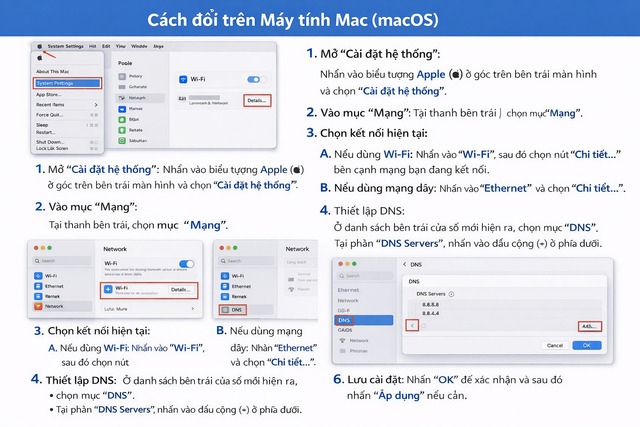Screen dimensions: 640x427
Task: Click blue sidebar icon below highlighted Network row
Action: click(122, 109)
